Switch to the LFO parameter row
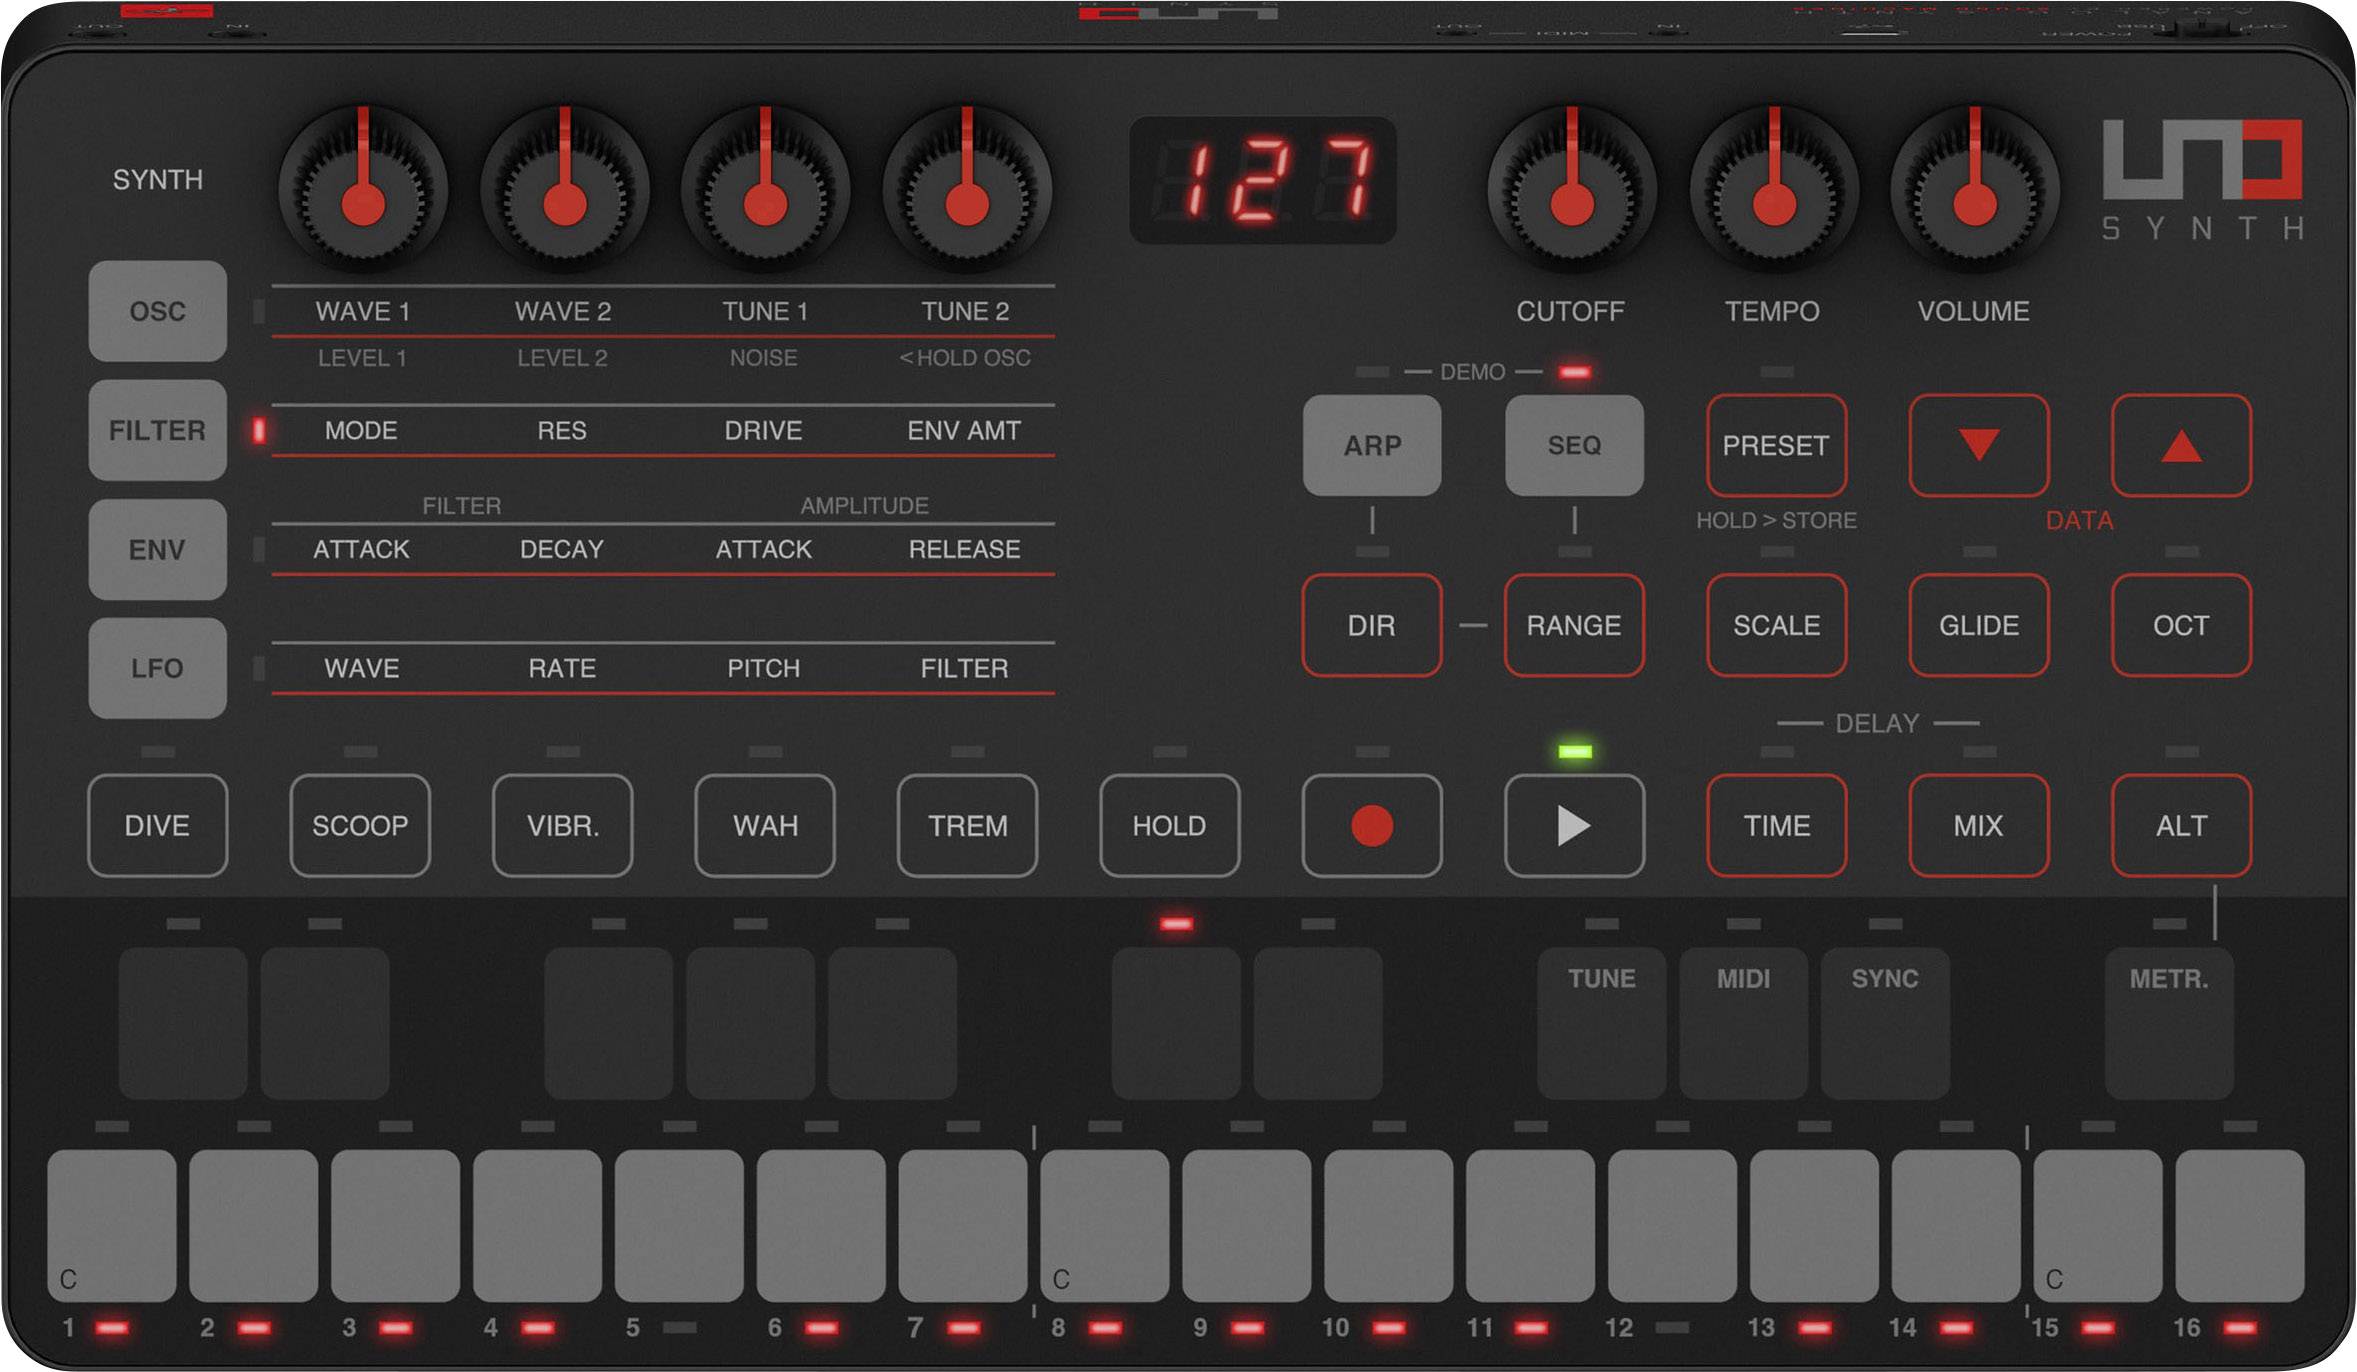The height and width of the screenshot is (1372, 2357). pos(157,668)
